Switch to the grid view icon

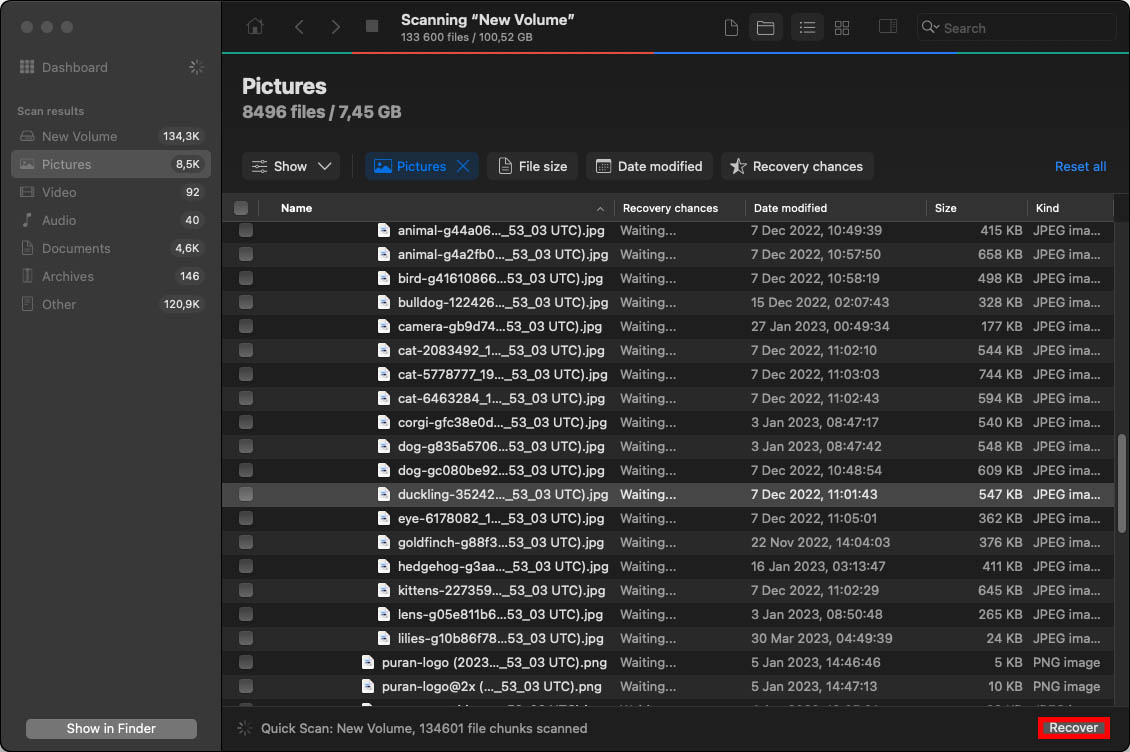coord(842,27)
